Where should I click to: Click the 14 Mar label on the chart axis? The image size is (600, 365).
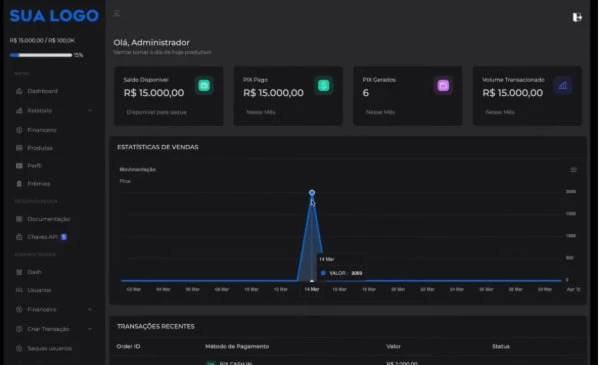[311, 289]
